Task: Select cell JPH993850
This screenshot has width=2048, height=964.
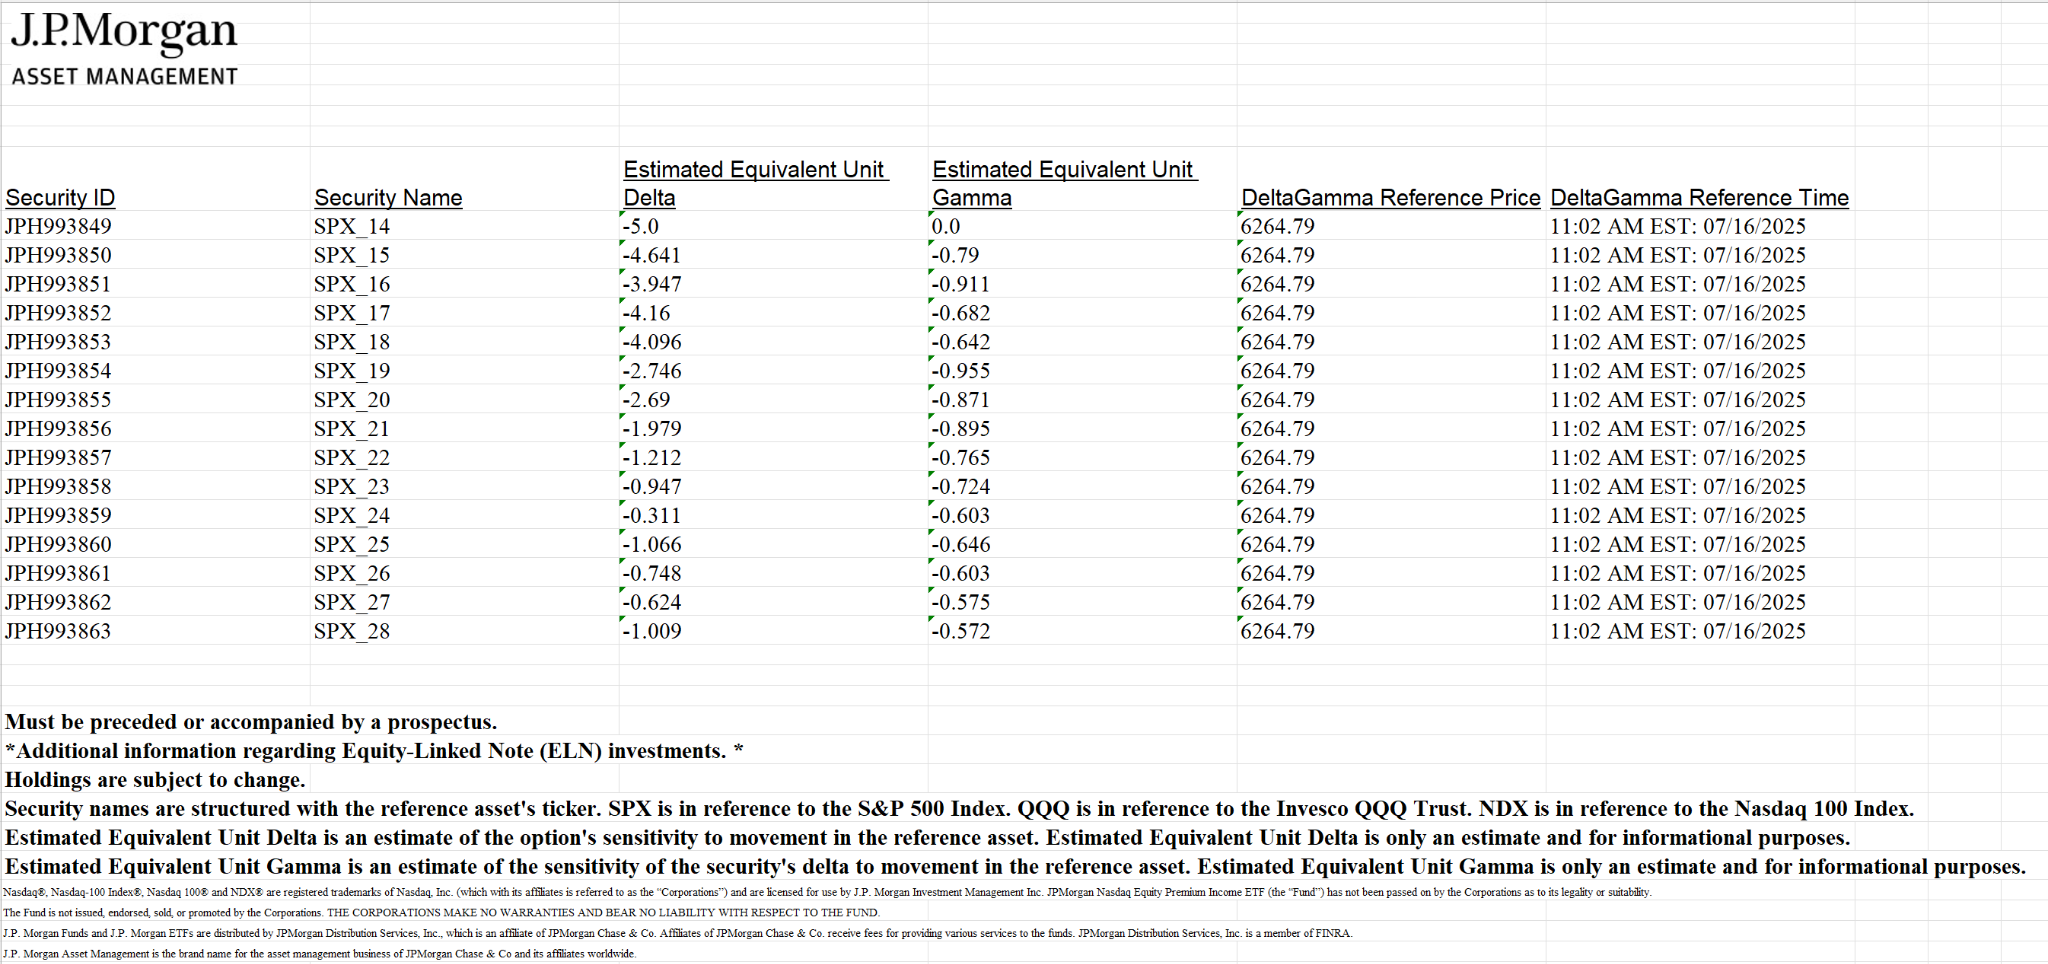Action: (x=58, y=256)
